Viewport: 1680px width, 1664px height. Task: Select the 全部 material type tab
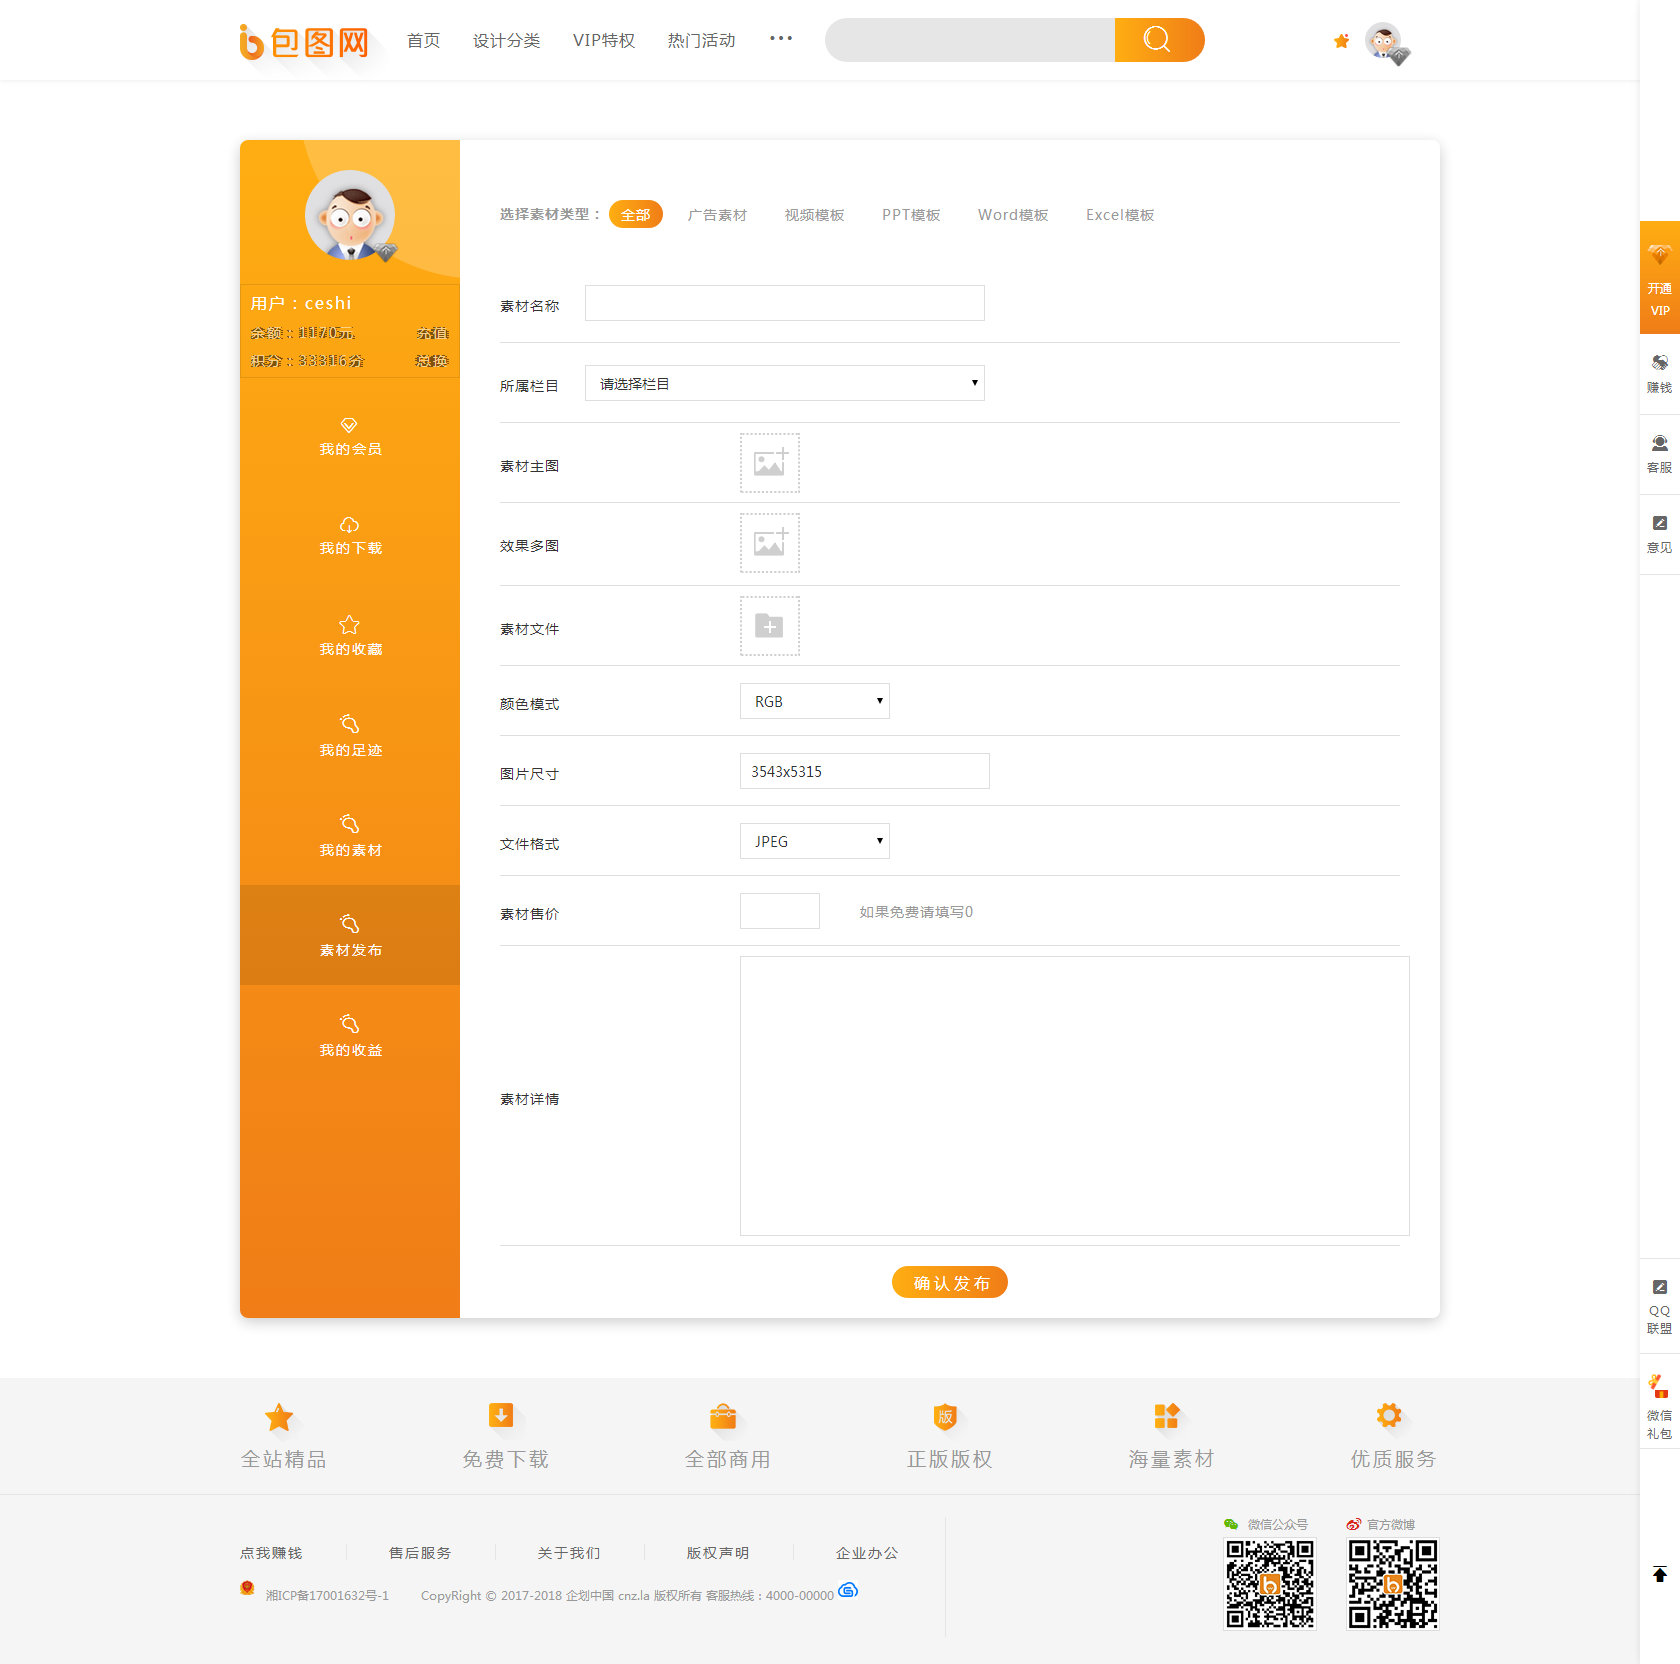pyautogui.click(x=636, y=215)
